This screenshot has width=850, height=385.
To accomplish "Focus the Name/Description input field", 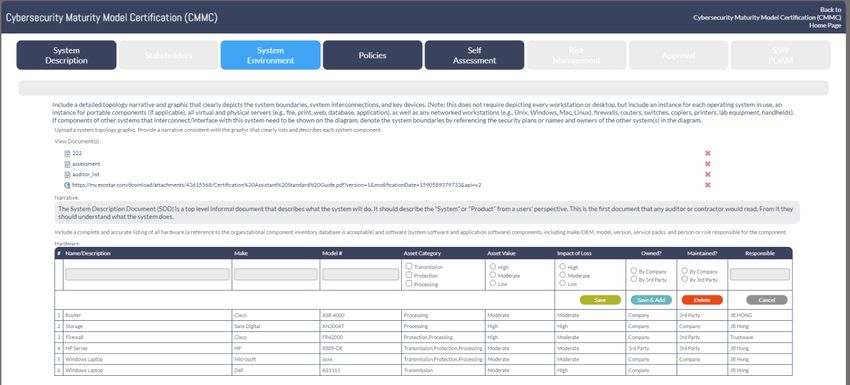I will tap(147, 274).
